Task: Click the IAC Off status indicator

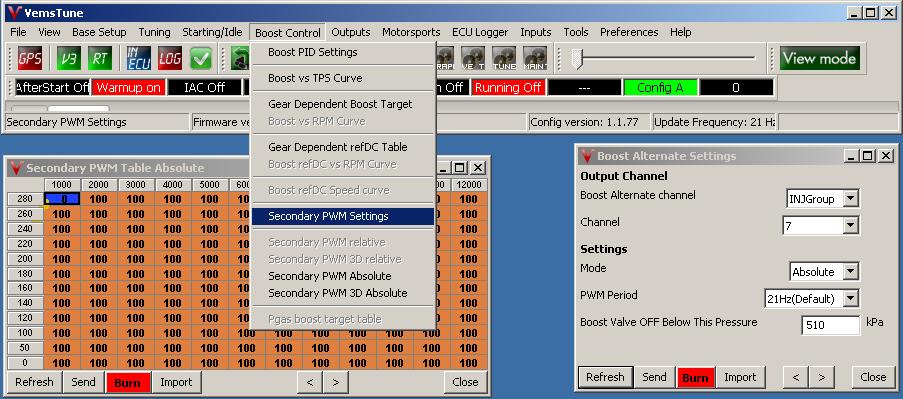Action: coord(204,88)
